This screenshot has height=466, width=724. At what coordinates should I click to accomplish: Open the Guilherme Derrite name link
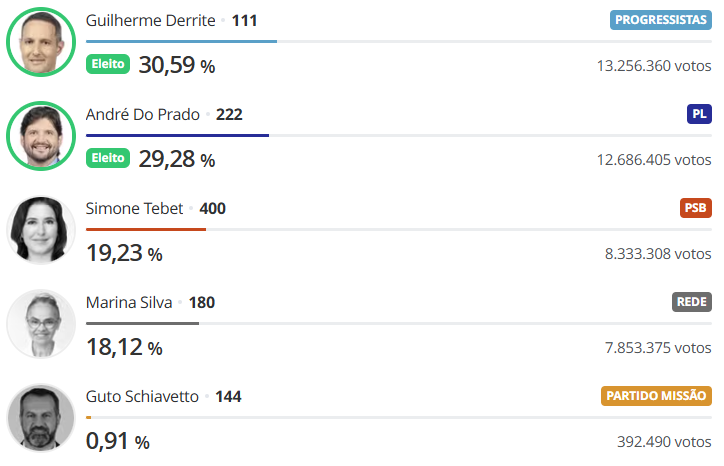[151, 21]
